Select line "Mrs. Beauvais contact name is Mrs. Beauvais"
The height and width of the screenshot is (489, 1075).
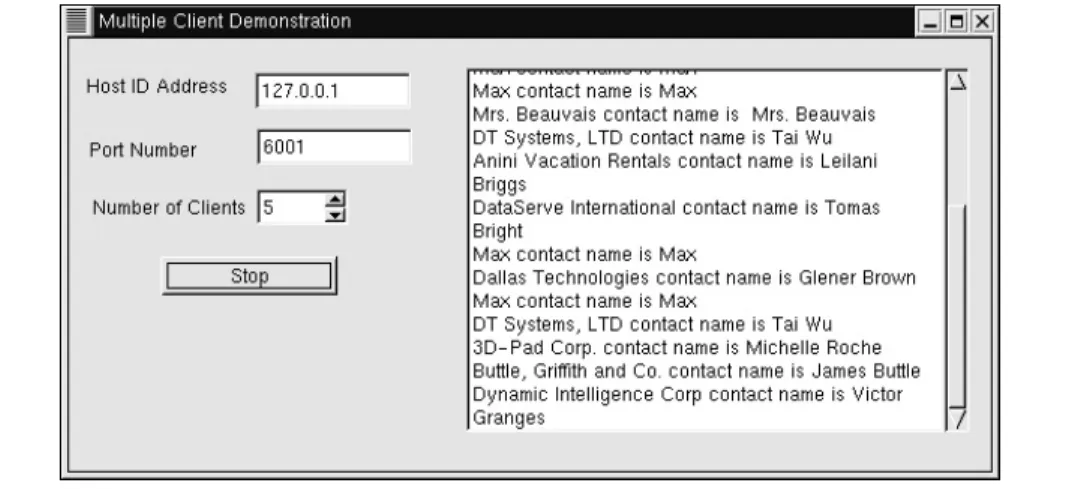[x=674, y=114]
